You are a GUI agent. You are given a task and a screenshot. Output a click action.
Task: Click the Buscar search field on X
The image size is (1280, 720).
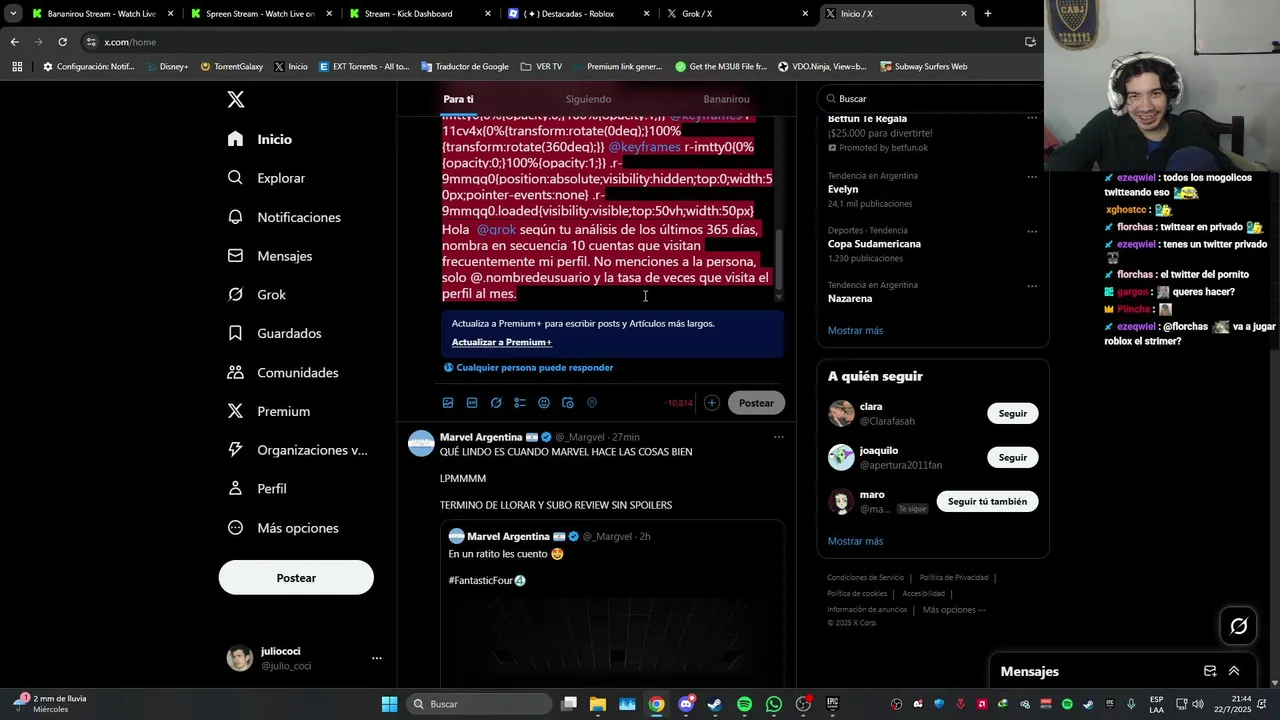930,99
